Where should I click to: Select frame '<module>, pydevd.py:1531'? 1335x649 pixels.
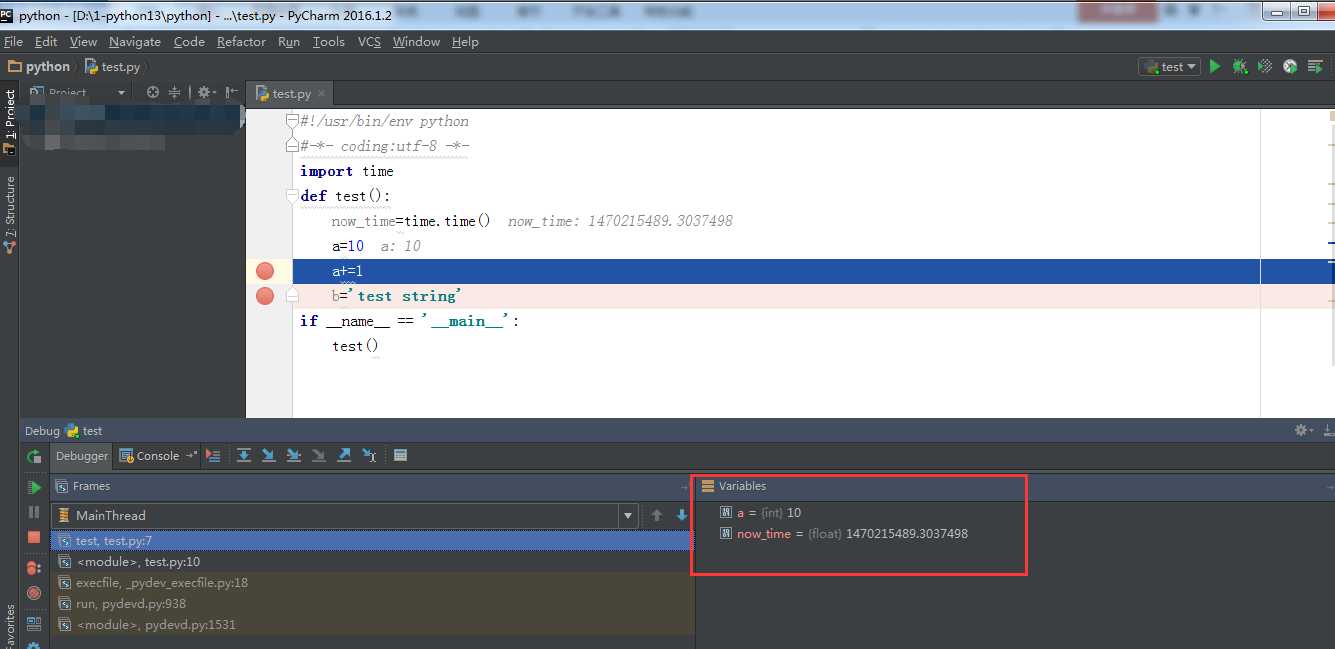pos(371,625)
